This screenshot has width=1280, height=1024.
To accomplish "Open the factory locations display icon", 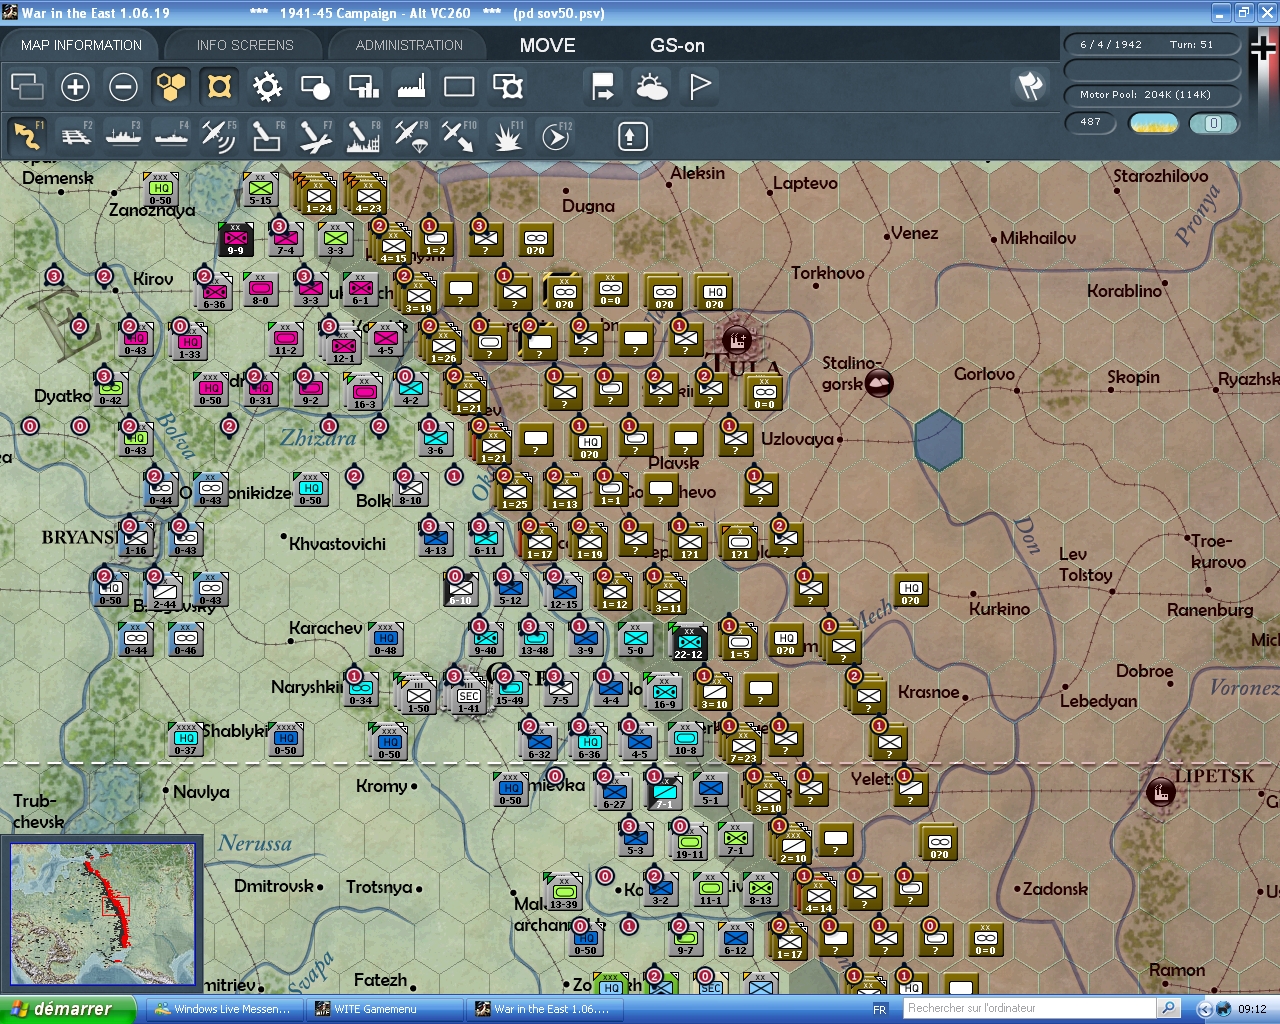I will pos(410,87).
